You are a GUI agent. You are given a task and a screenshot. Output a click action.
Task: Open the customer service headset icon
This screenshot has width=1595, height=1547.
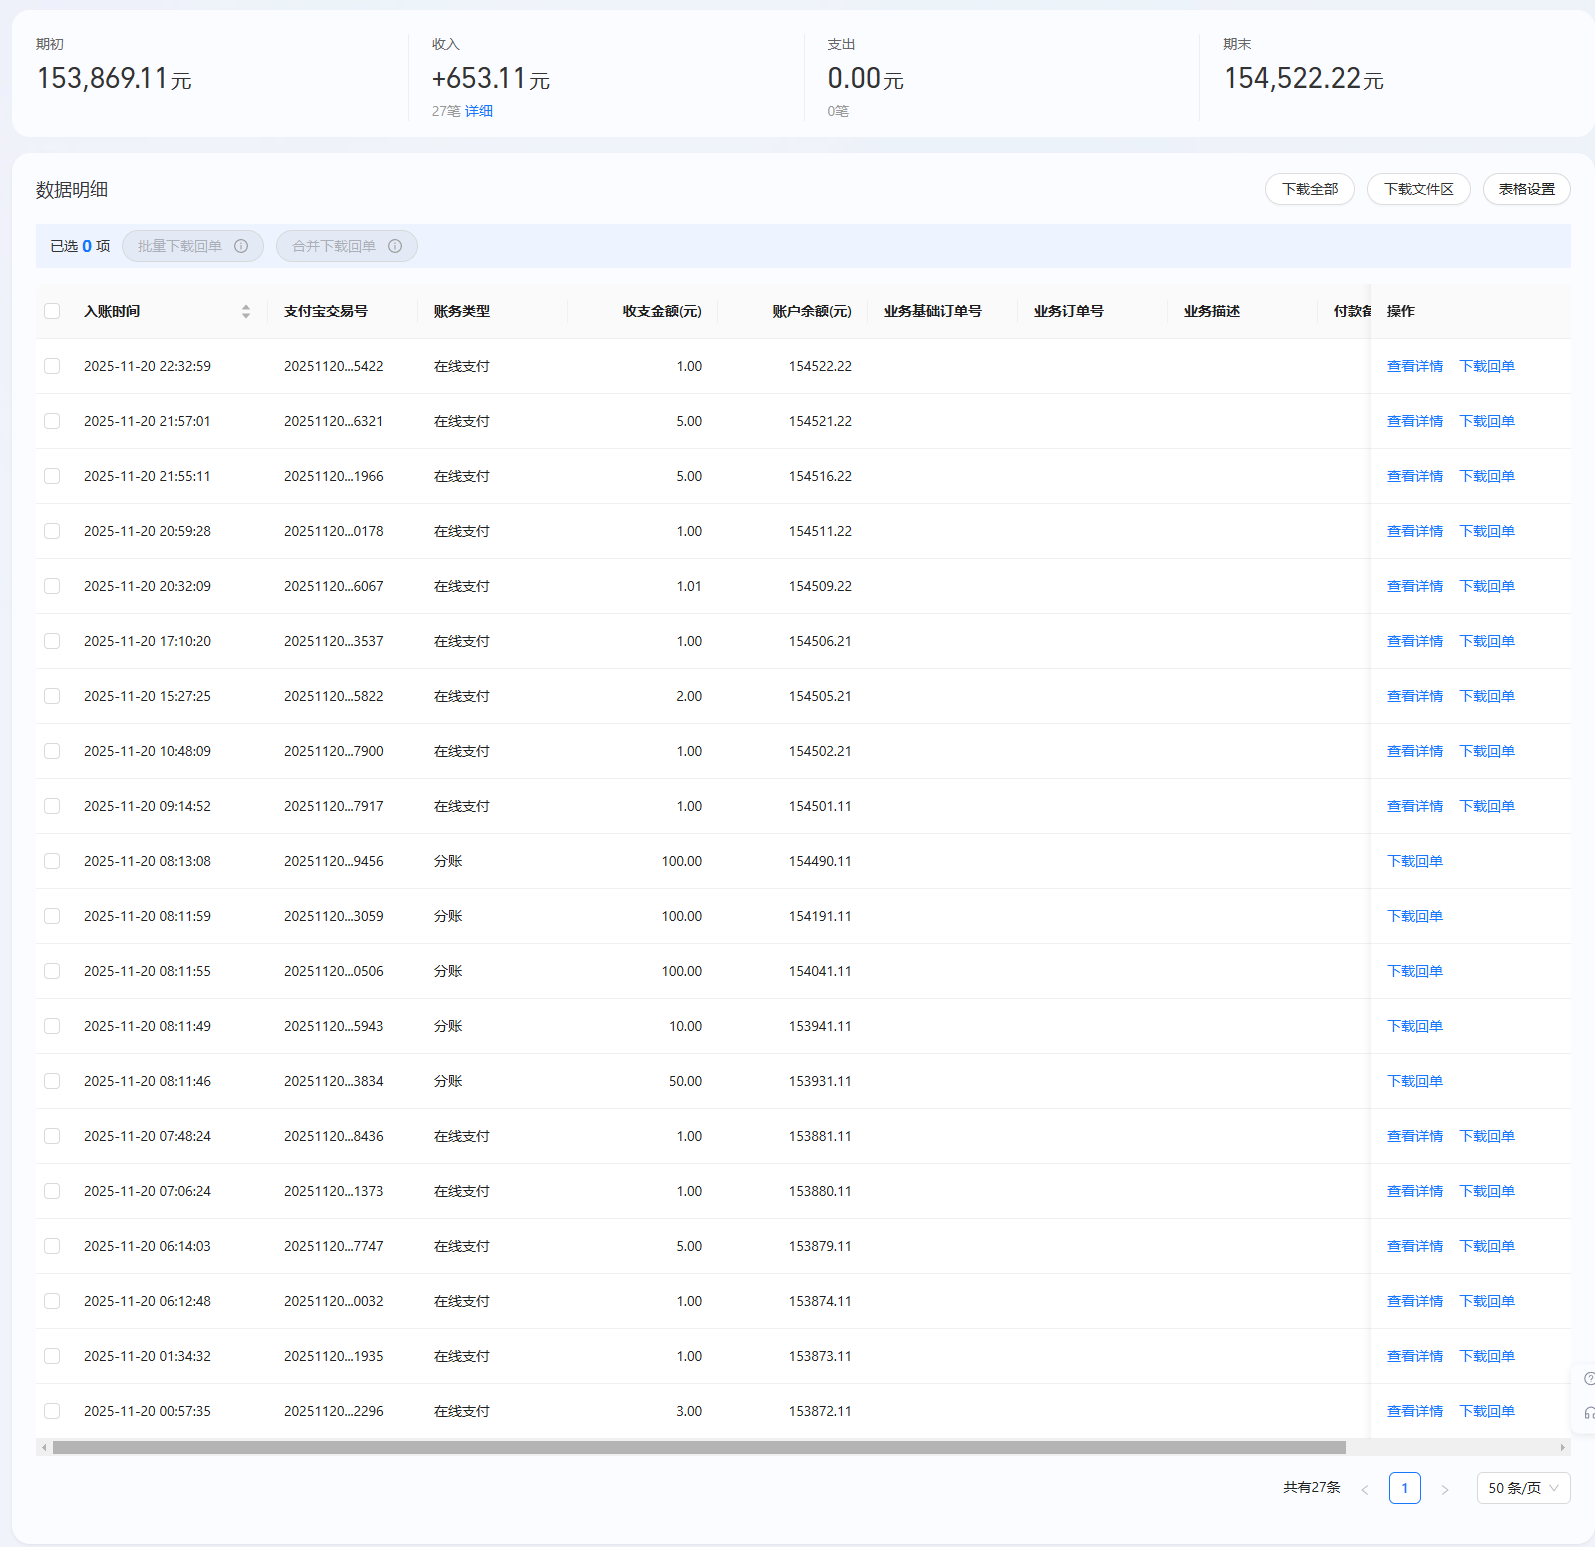(x=1588, y=1412)
